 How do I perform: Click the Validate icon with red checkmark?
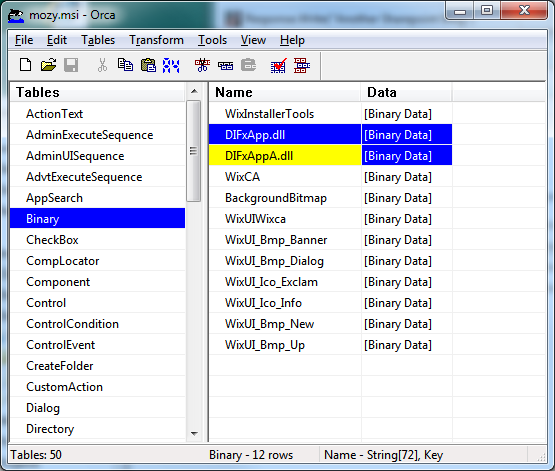[x=279, y=65]
